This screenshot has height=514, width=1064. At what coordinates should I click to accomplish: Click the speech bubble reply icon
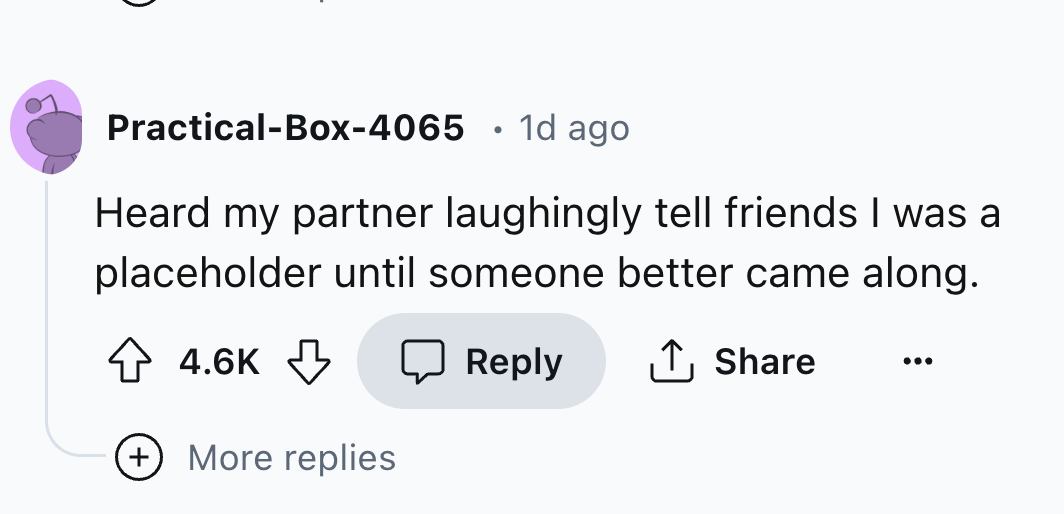[421, 361]
